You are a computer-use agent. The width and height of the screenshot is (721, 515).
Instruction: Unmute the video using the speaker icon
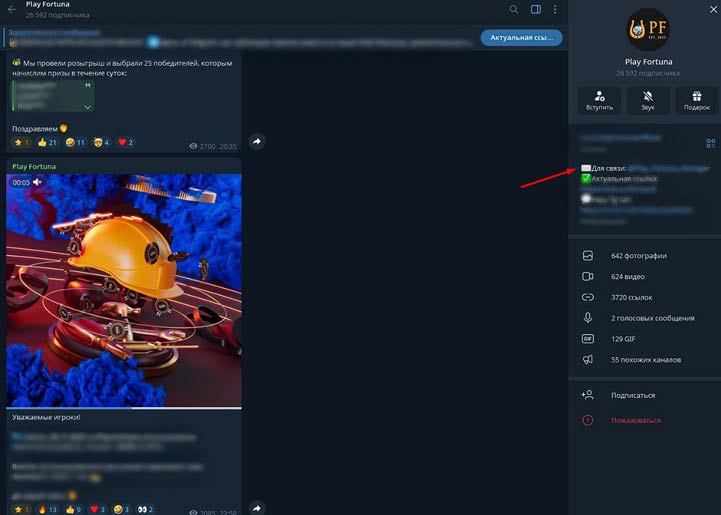pos(38,183)
